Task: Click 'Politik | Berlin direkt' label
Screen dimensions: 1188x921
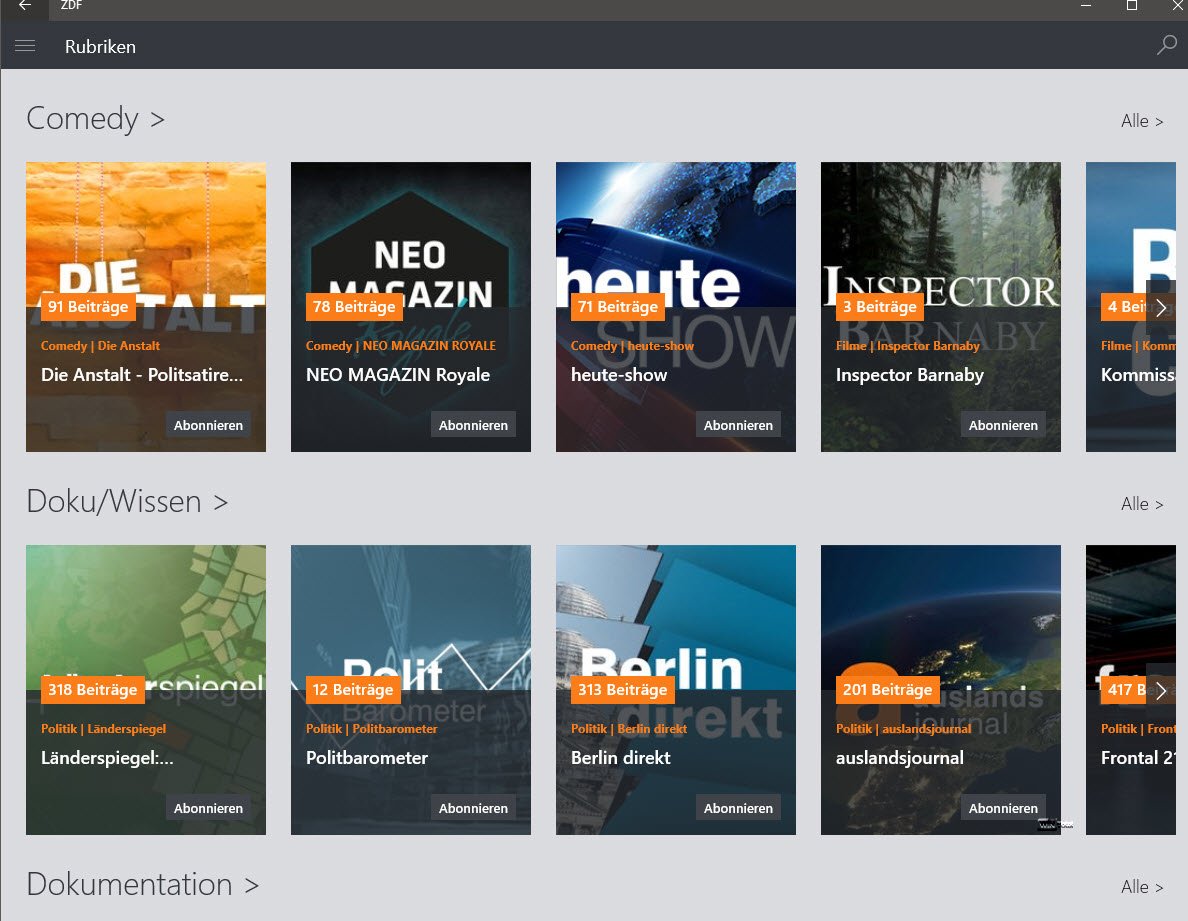Action: point(629,729)
